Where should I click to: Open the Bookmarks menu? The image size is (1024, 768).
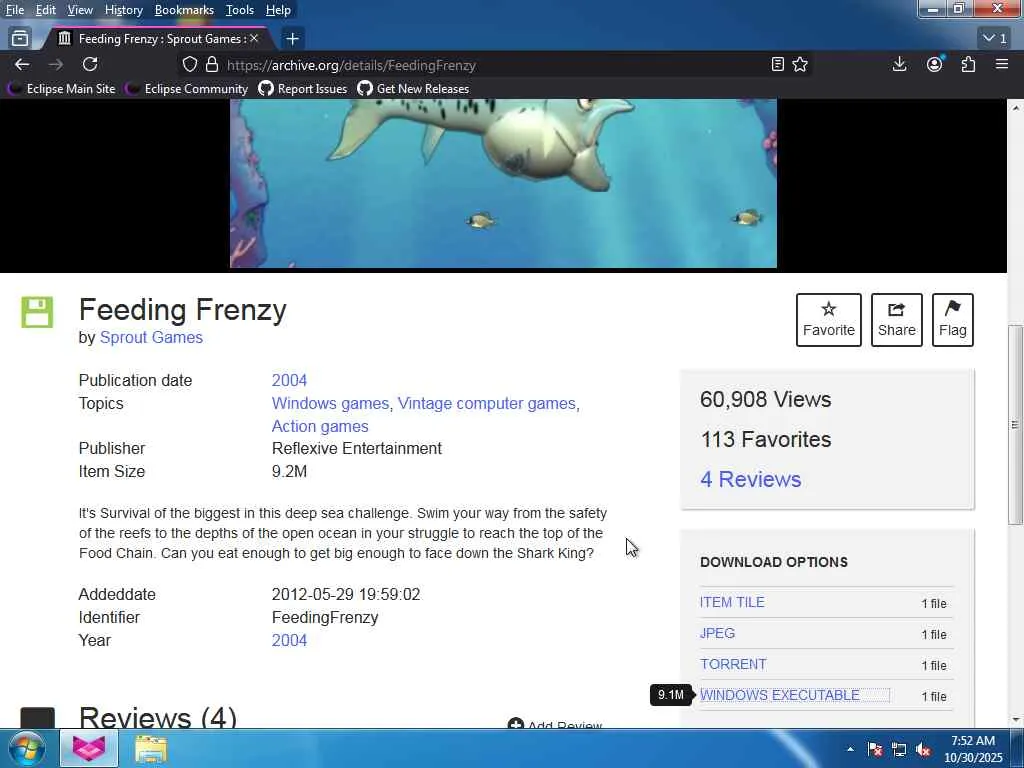pos(184,10)
